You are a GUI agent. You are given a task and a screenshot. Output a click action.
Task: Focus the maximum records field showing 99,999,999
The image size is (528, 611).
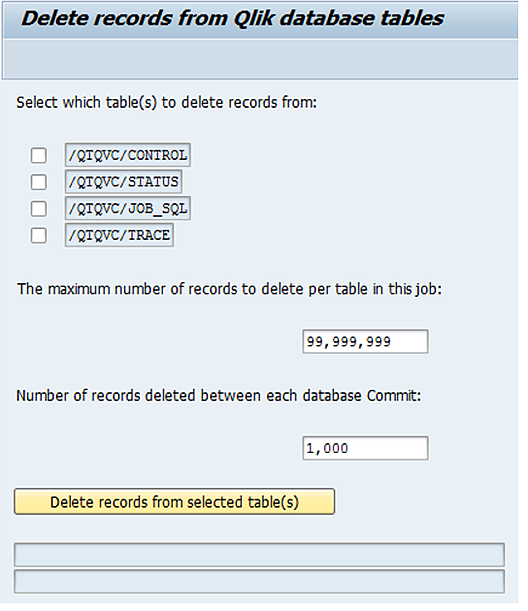[x=366, y=342]
